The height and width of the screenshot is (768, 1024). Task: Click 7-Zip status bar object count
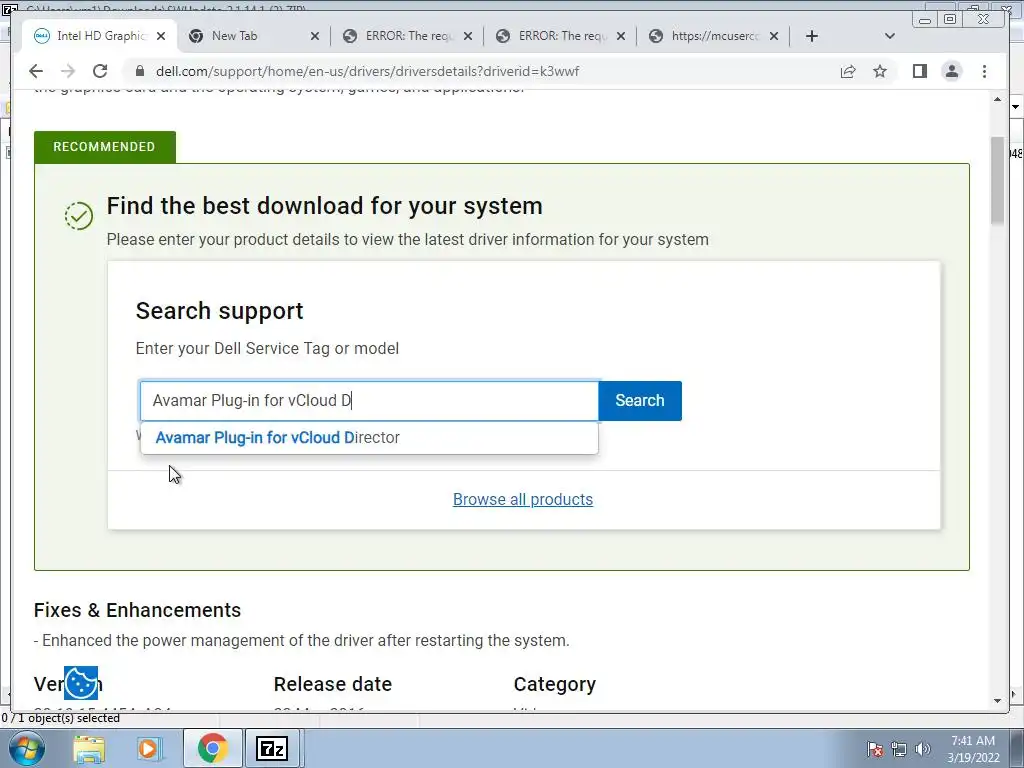pos(61,718)
